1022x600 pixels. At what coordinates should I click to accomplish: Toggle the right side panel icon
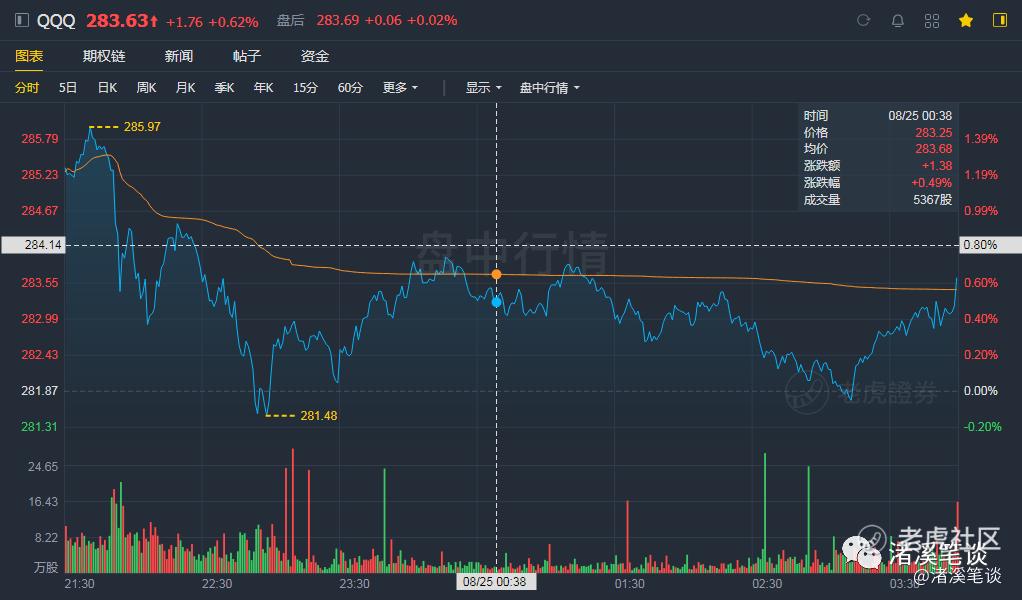(1000, 20)
